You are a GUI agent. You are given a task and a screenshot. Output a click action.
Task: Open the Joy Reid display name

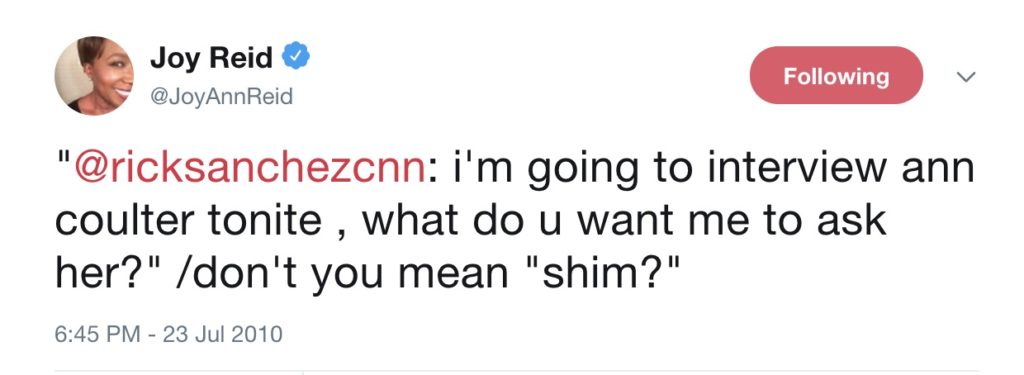(x=212, y=58)
